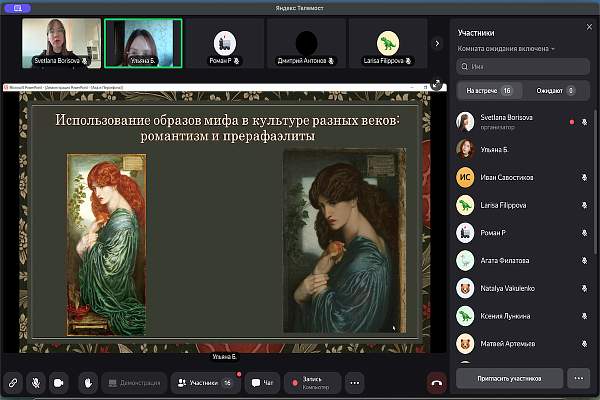Mute Роман Р microphone in list
Image resolution: width=600 pixels, height=400 pixels.
click(584, 233)
